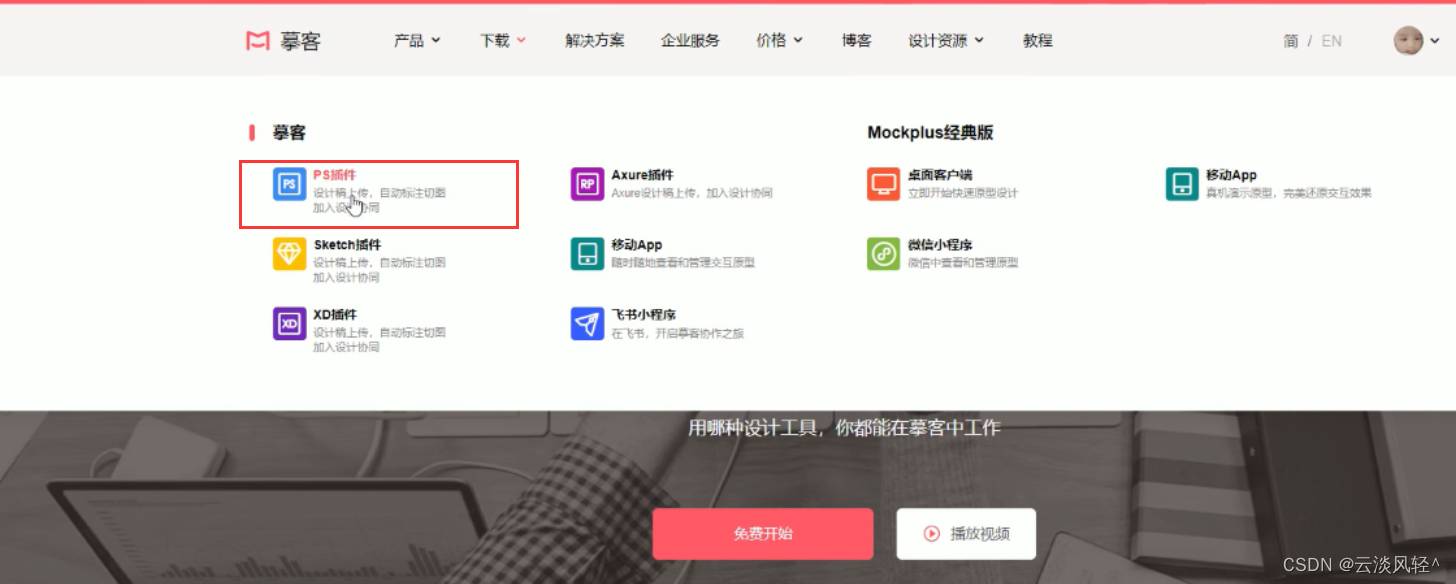Open the XD插件 icon

pyautogui.click(x=289, y=324)
